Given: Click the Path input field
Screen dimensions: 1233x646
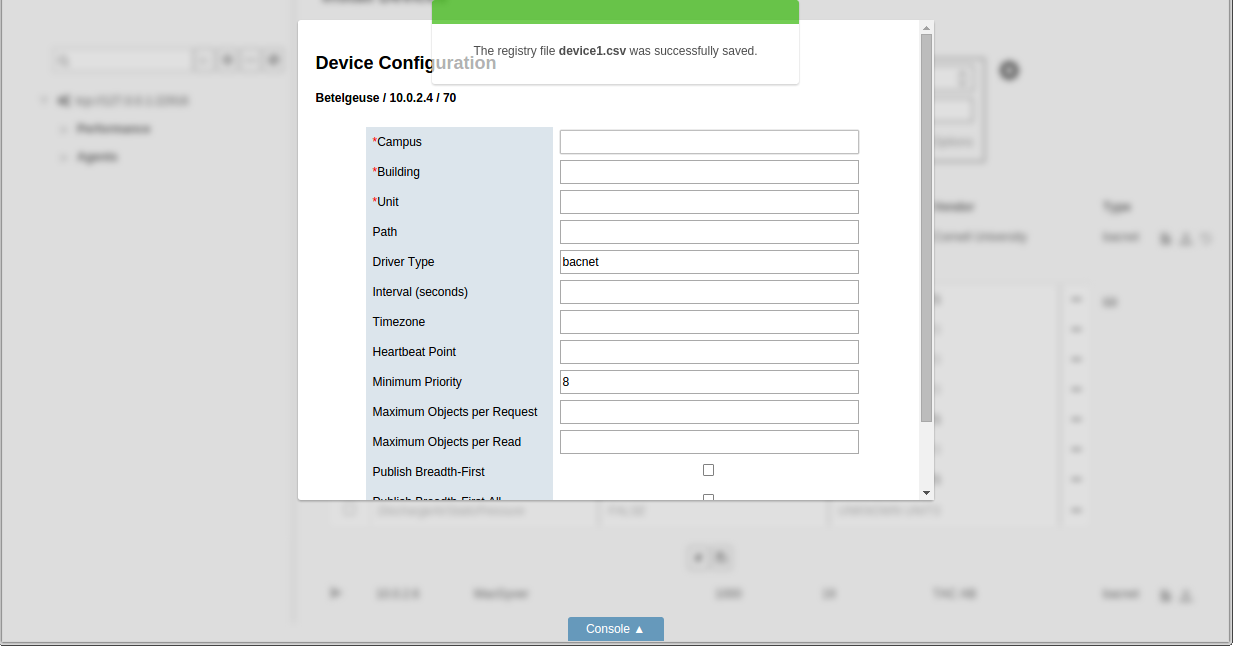Looking at the screenshot, I should (x=709, y=232).
